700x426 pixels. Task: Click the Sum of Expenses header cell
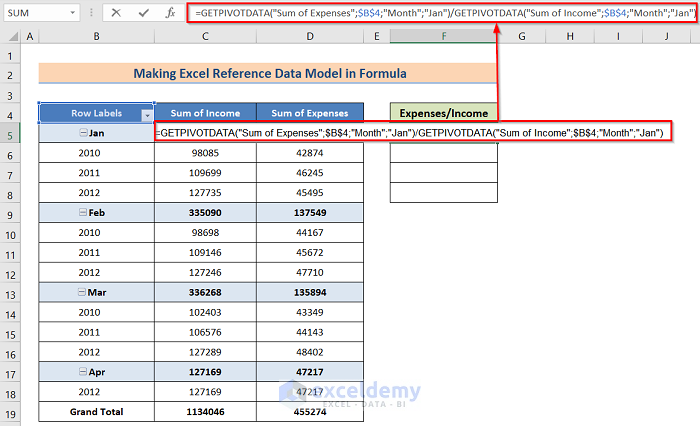[309, 113]
